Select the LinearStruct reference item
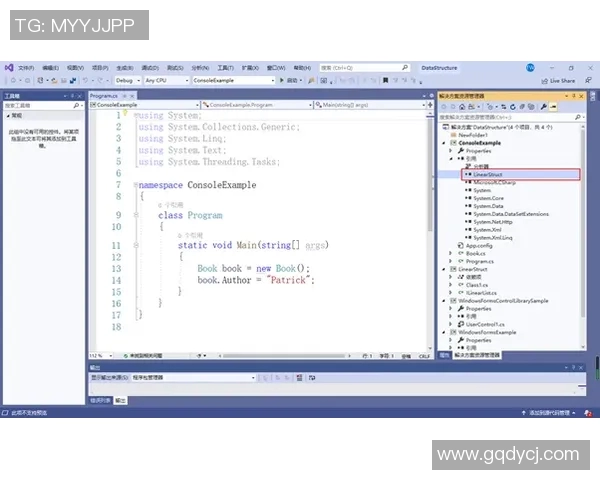 point(488,175)
